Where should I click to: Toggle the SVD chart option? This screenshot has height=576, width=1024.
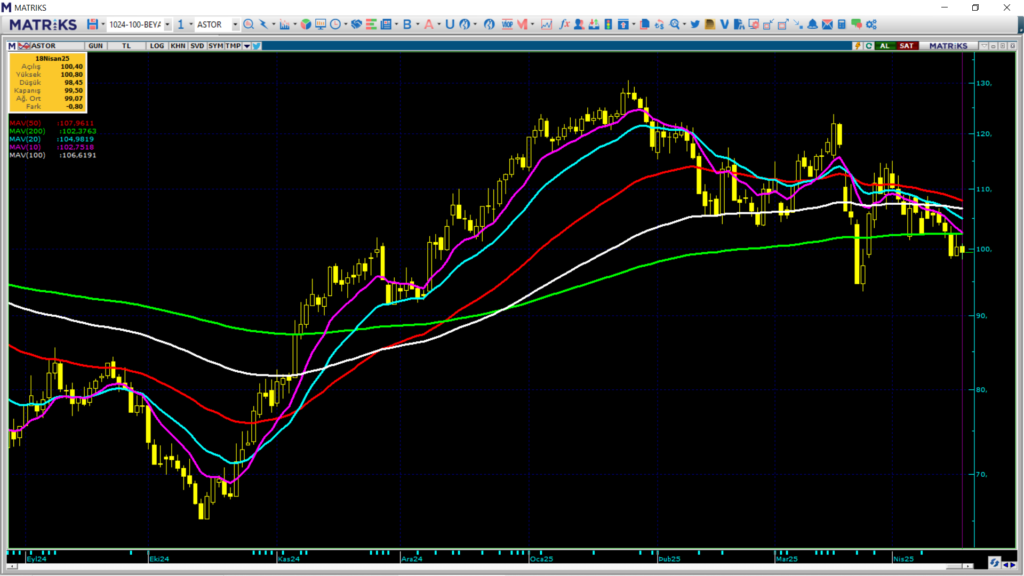tap(197, 46)
